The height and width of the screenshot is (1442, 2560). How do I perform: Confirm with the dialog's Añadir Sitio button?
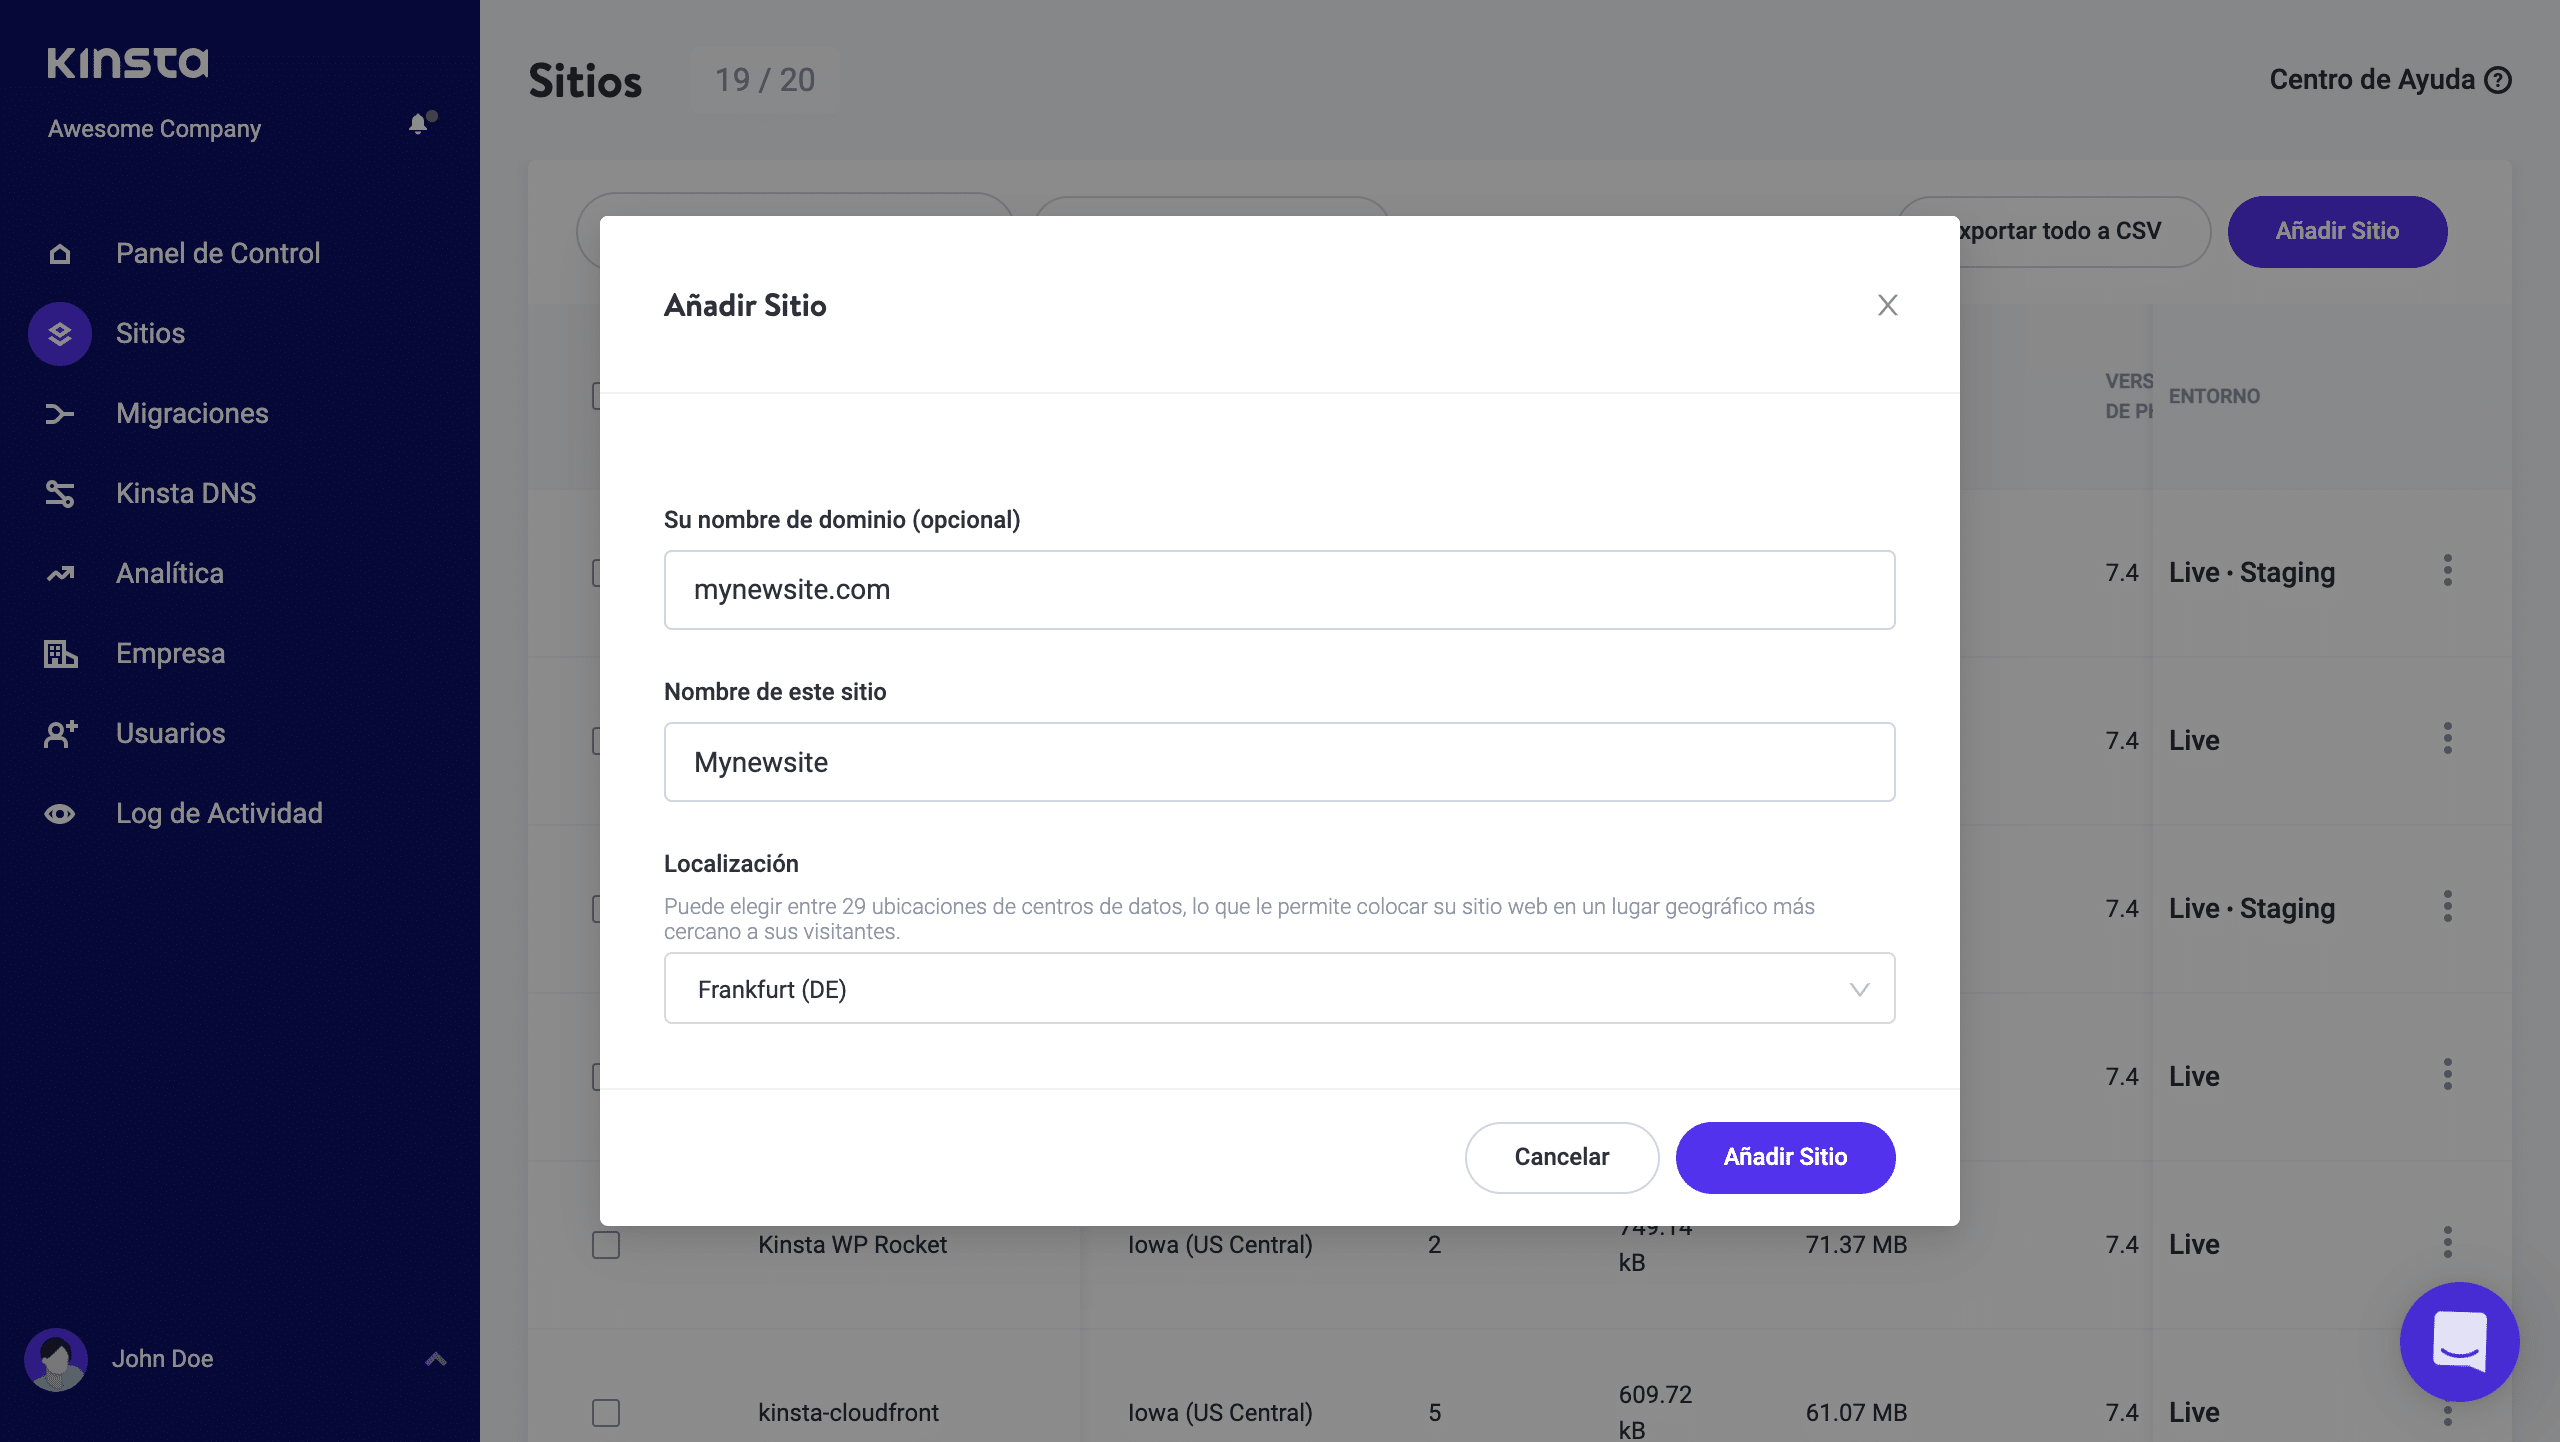[x=1785, y=1157]
